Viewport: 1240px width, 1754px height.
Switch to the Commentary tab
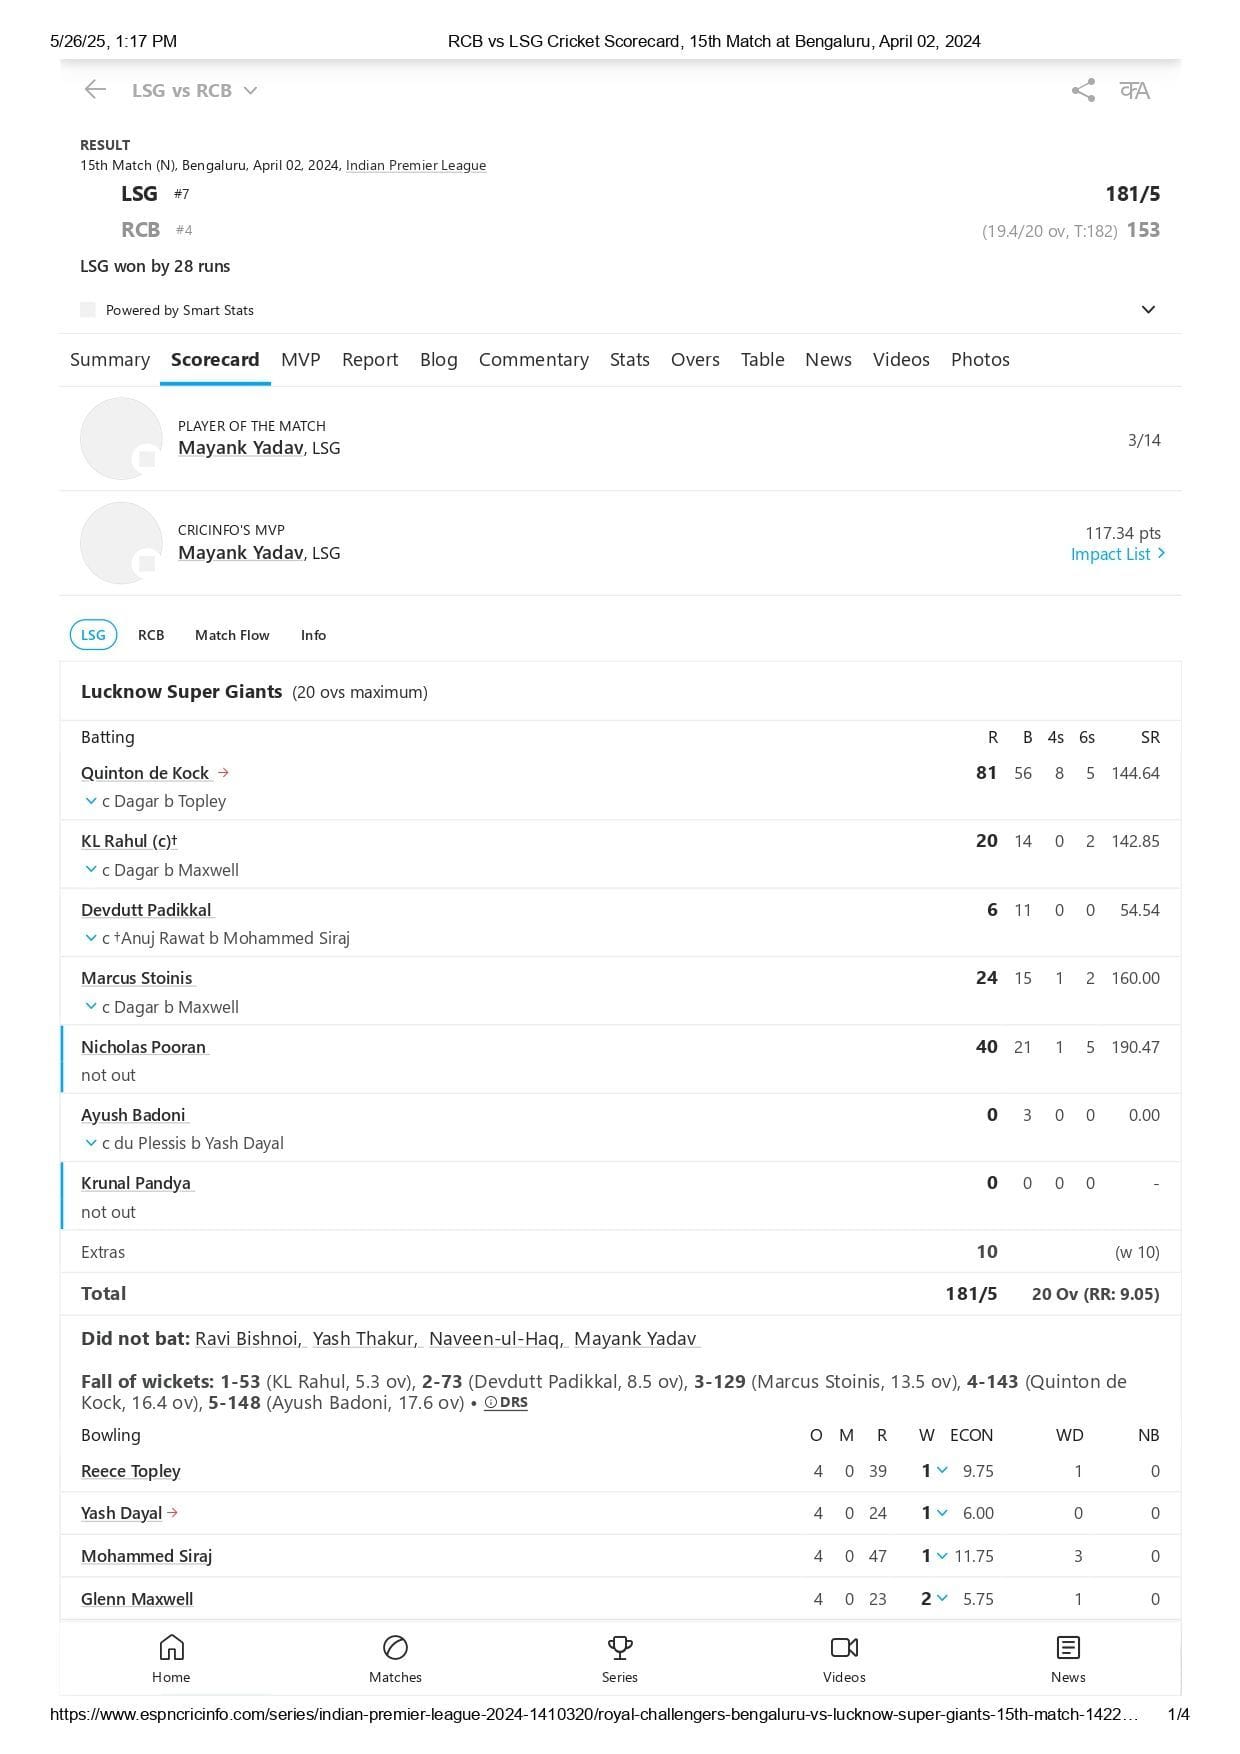[534, 360]
